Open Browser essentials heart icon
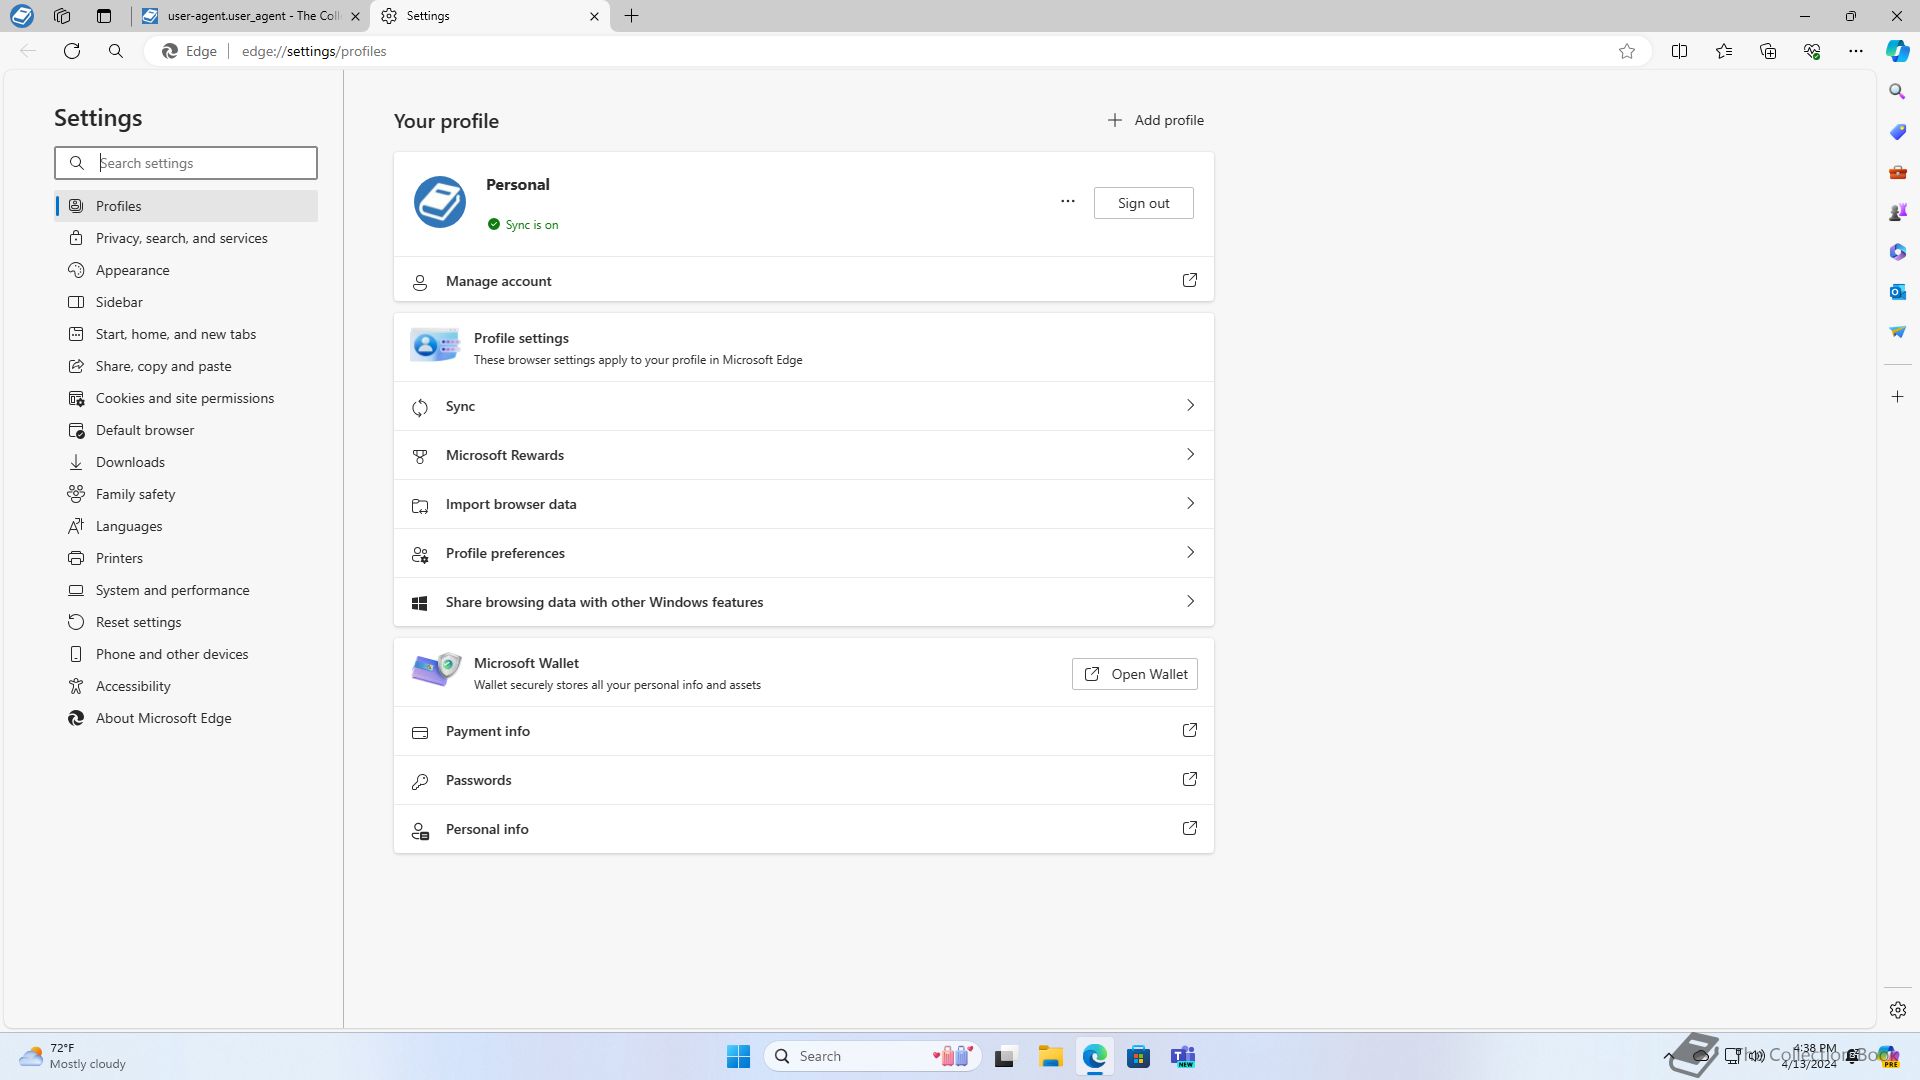1920x1080 pixels. tap(1812, 51)
